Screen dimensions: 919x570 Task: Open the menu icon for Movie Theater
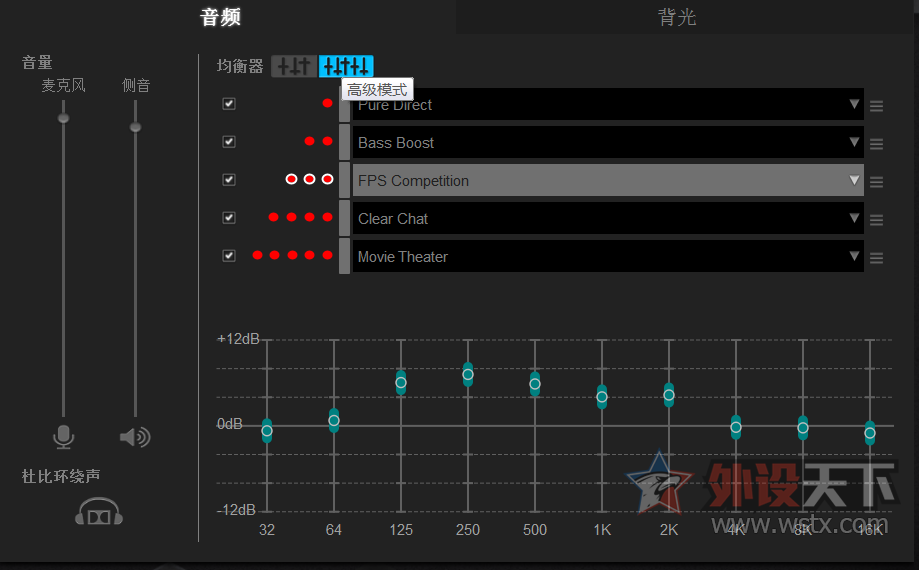pyautogui.click(x=876, y=258)
